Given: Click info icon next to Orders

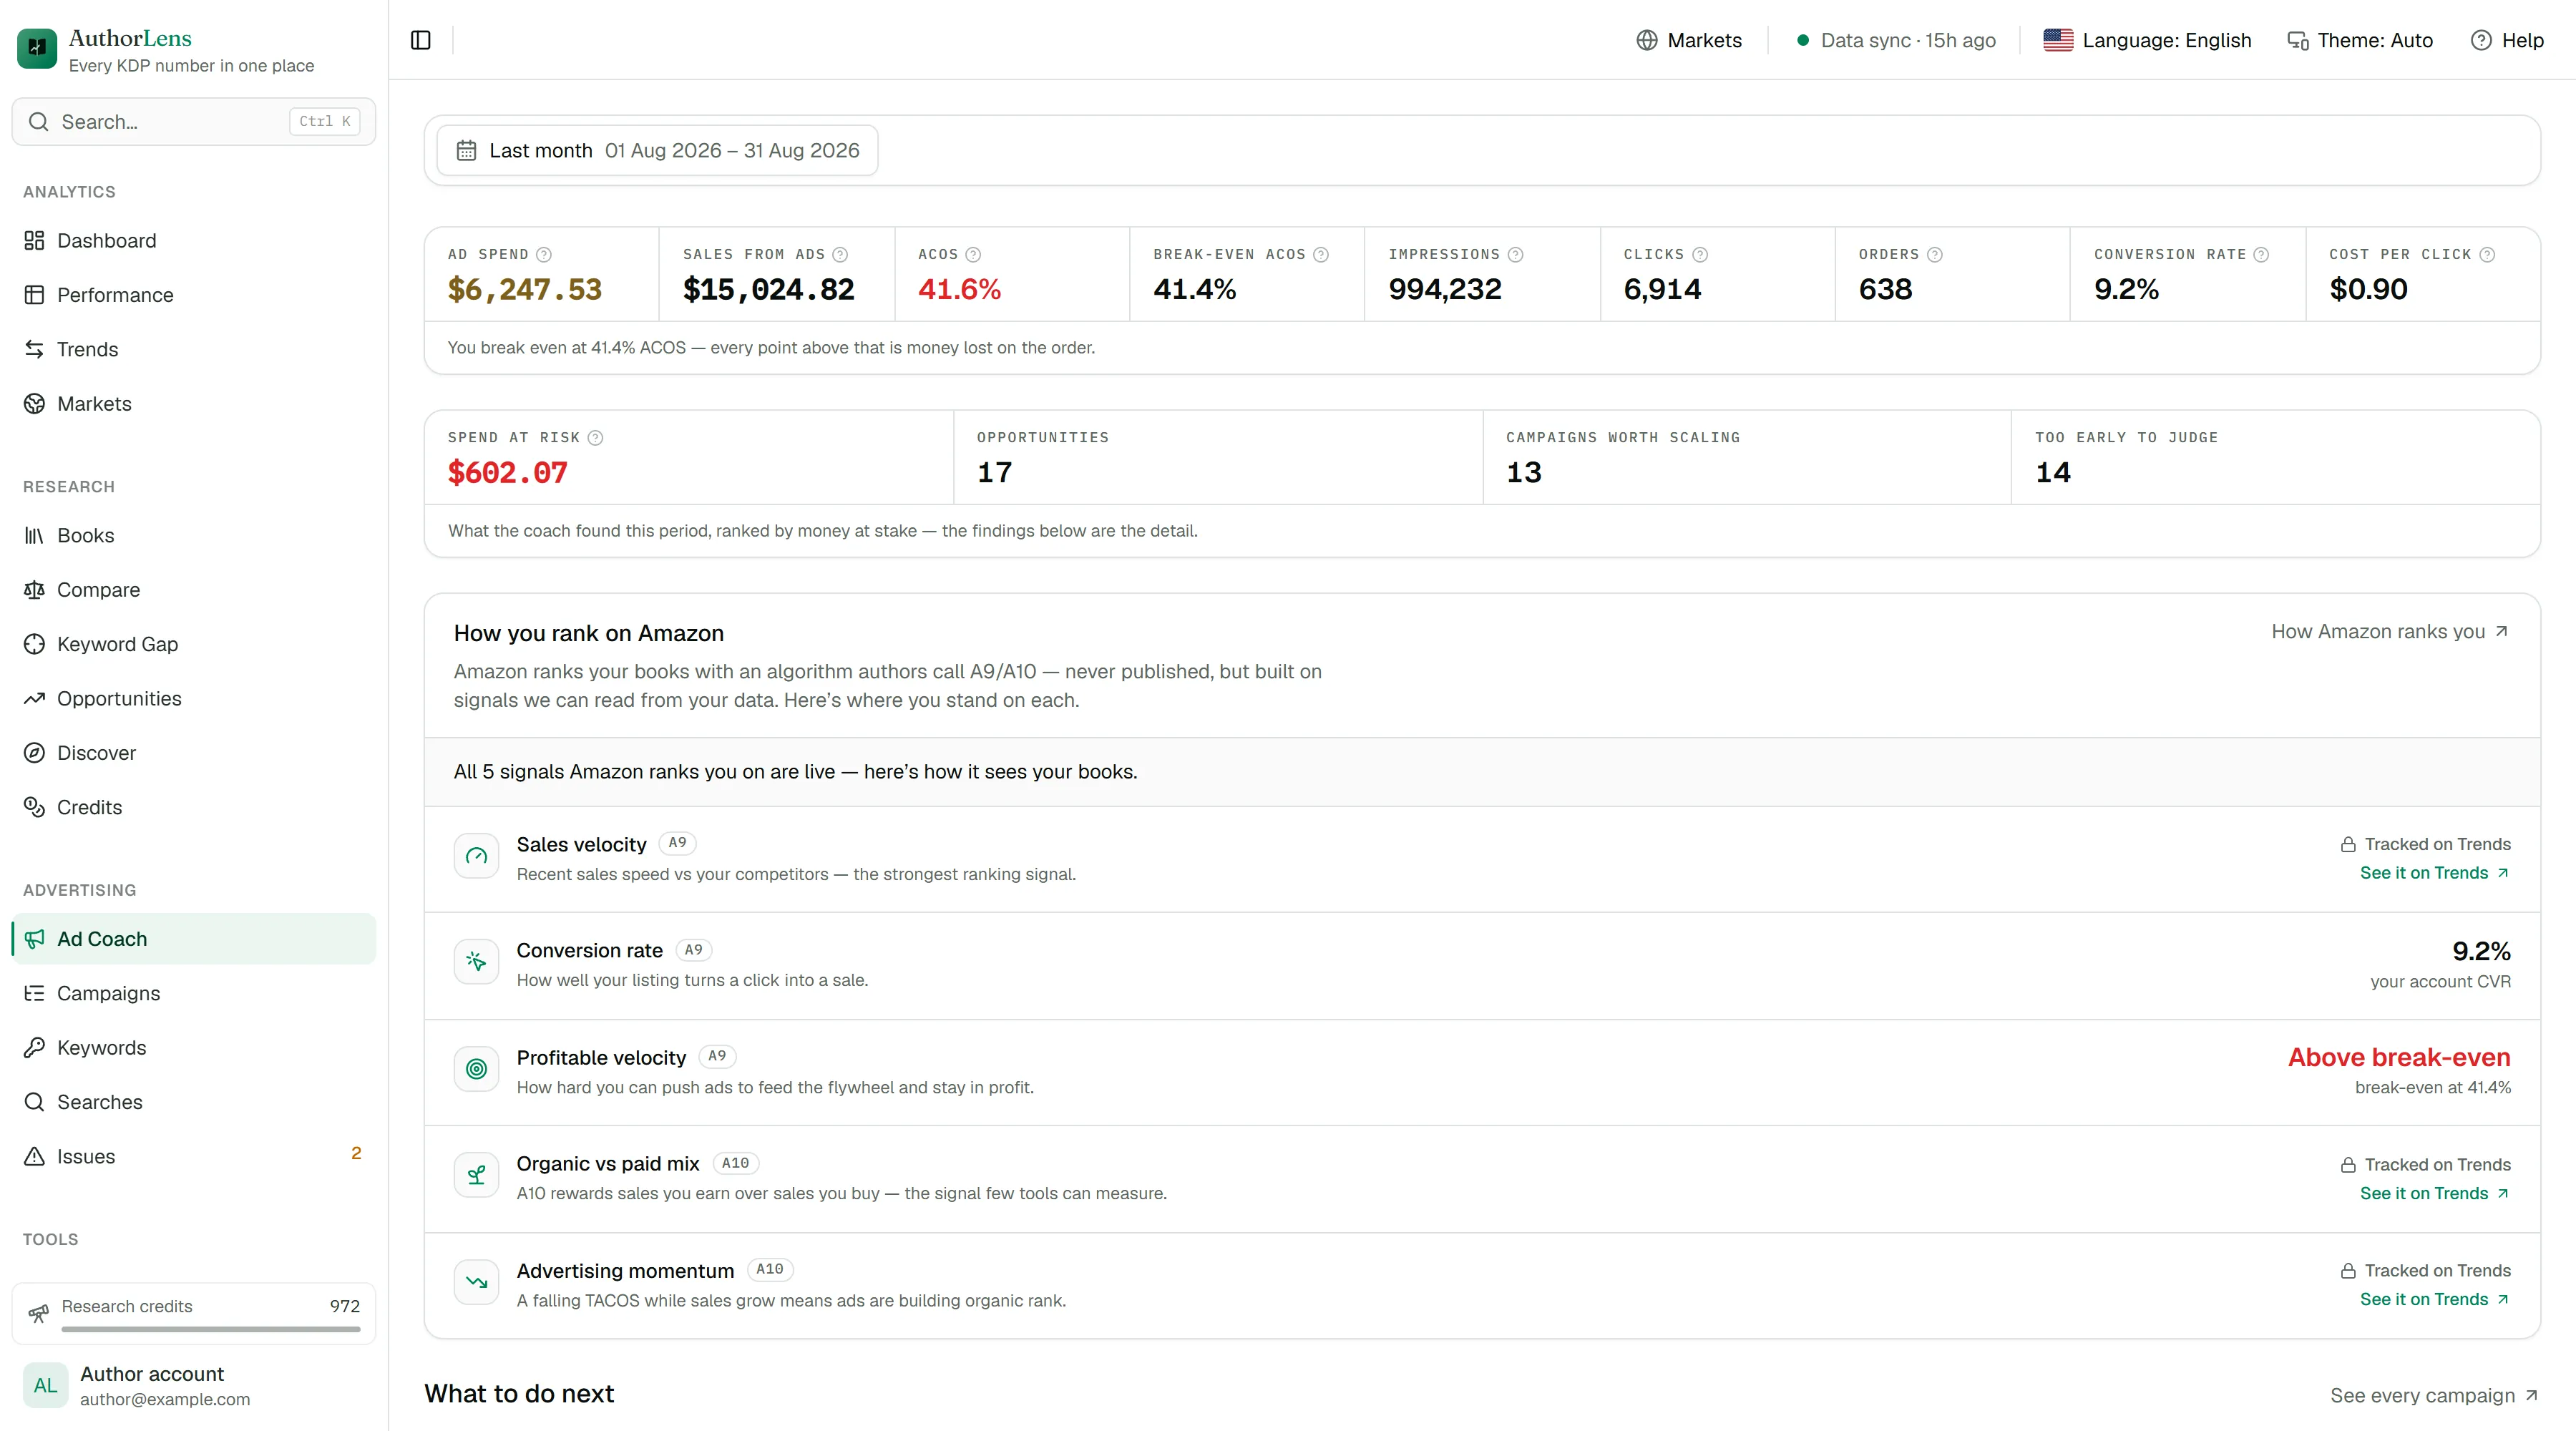Looking at the screenshot, I should tap(1935, 255).
